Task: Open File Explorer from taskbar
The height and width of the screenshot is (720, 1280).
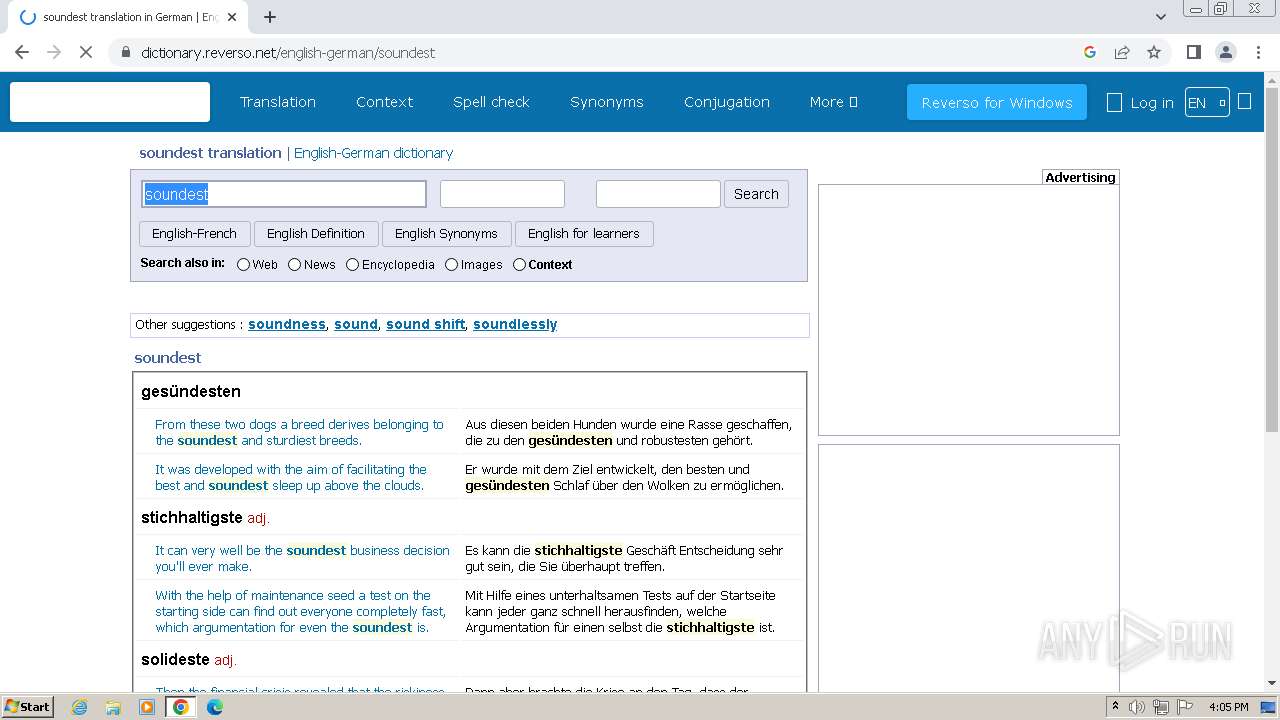Action: (113, 707)
